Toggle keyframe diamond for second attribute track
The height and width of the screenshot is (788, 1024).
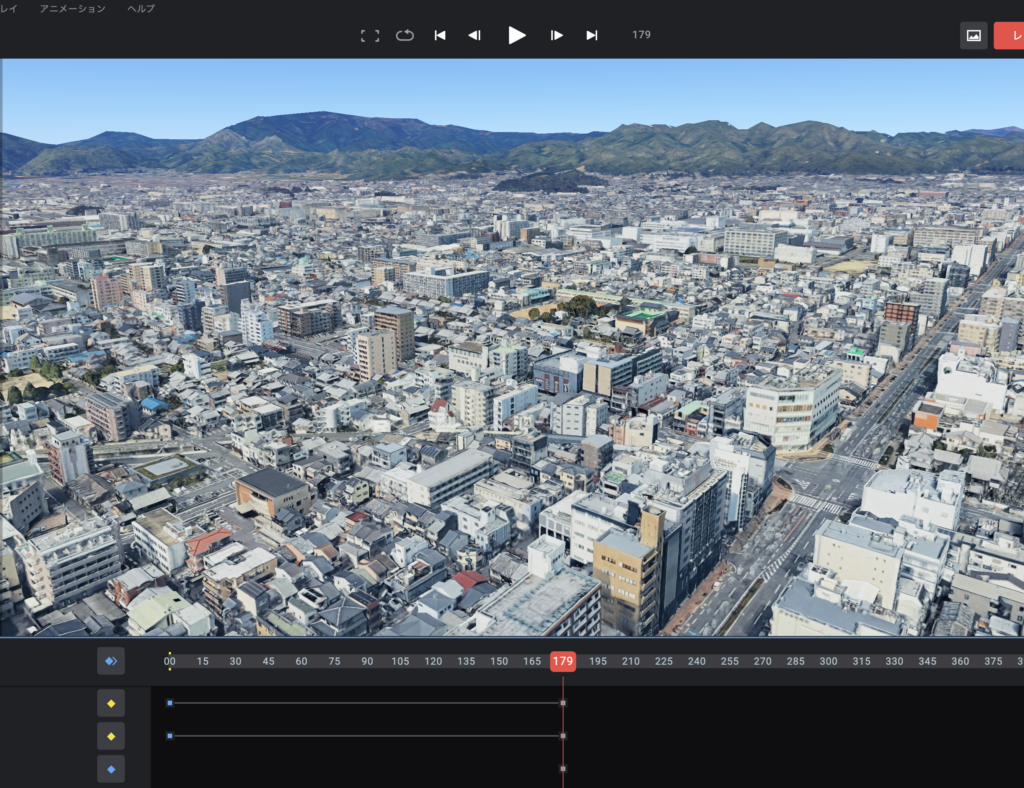tap(111, 736)
